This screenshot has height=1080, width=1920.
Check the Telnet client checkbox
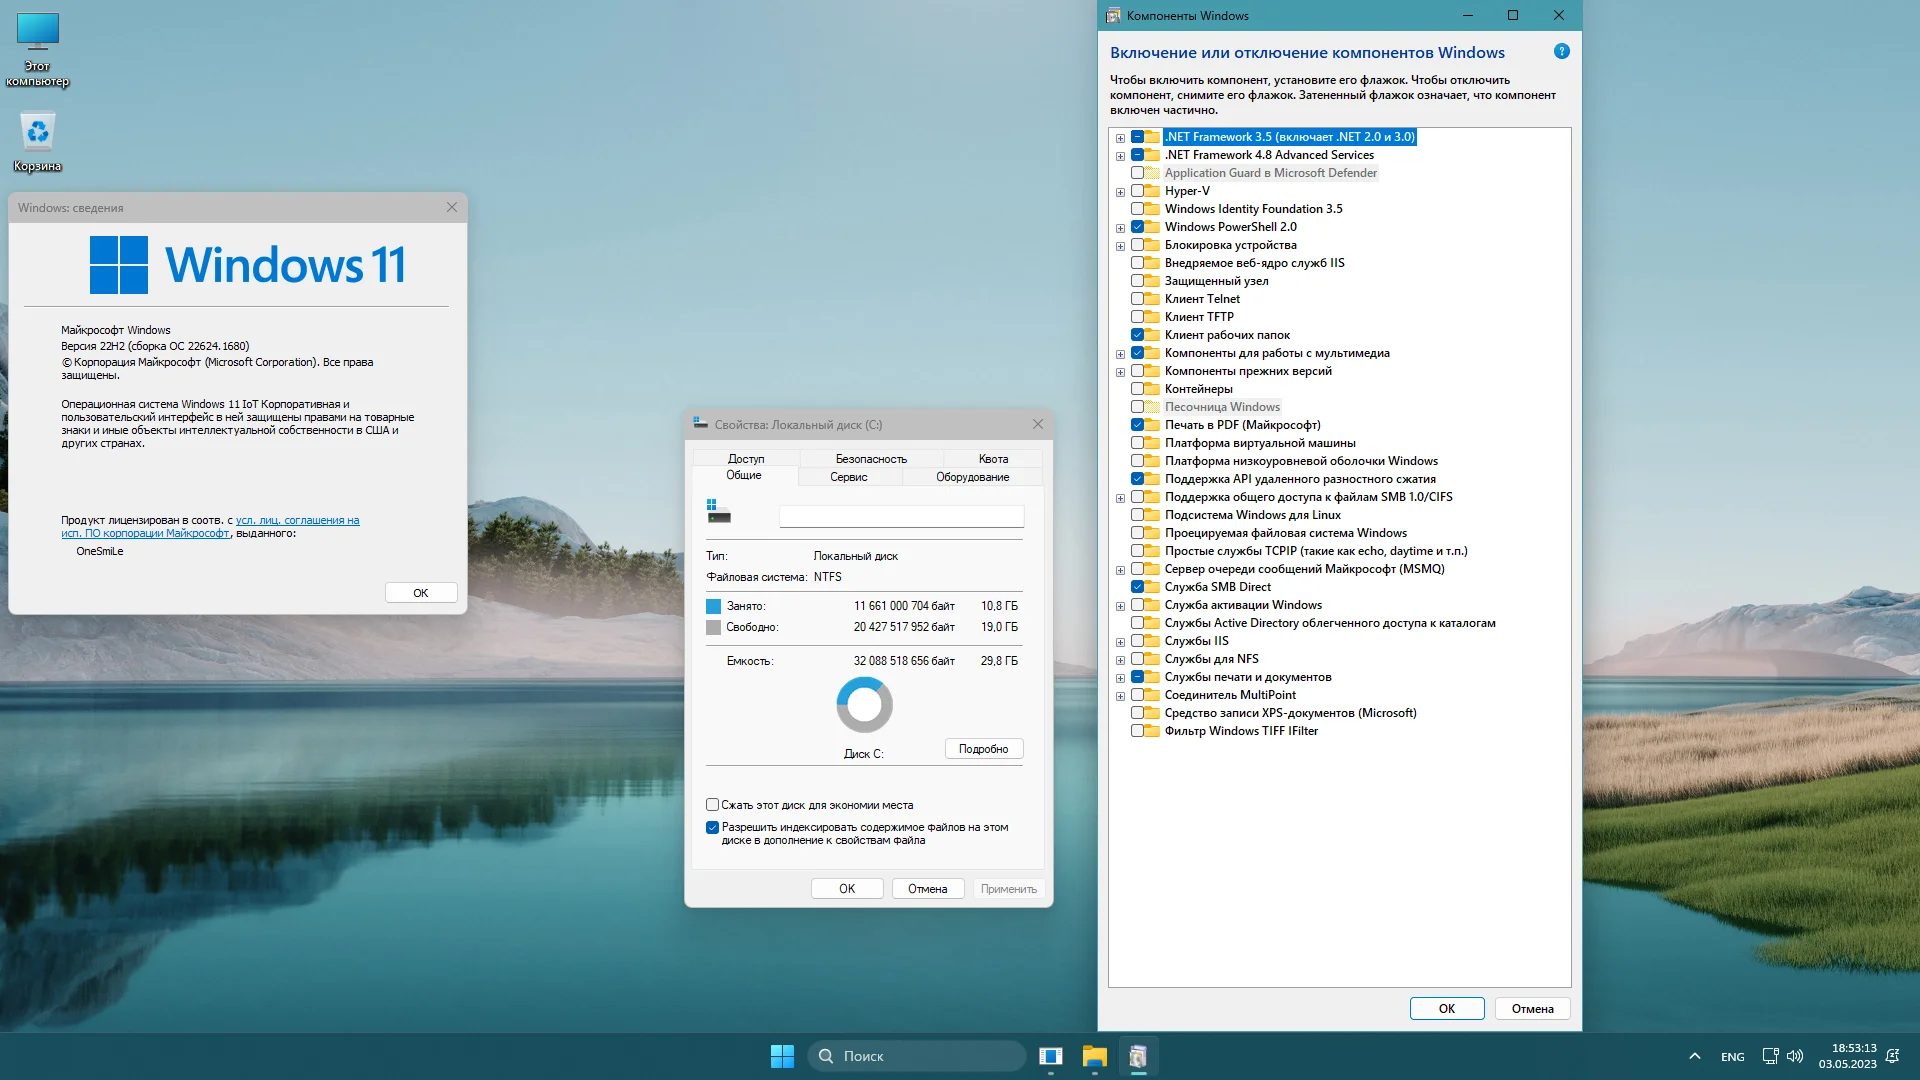pyautogui.click(x=1137, y=299)
